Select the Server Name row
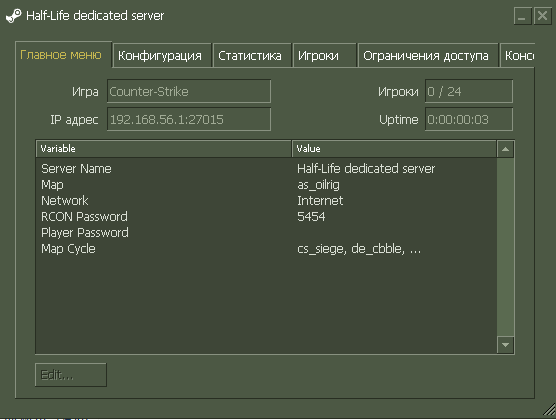The height and width of the screenshot is (420, 556). click(266, 169)
